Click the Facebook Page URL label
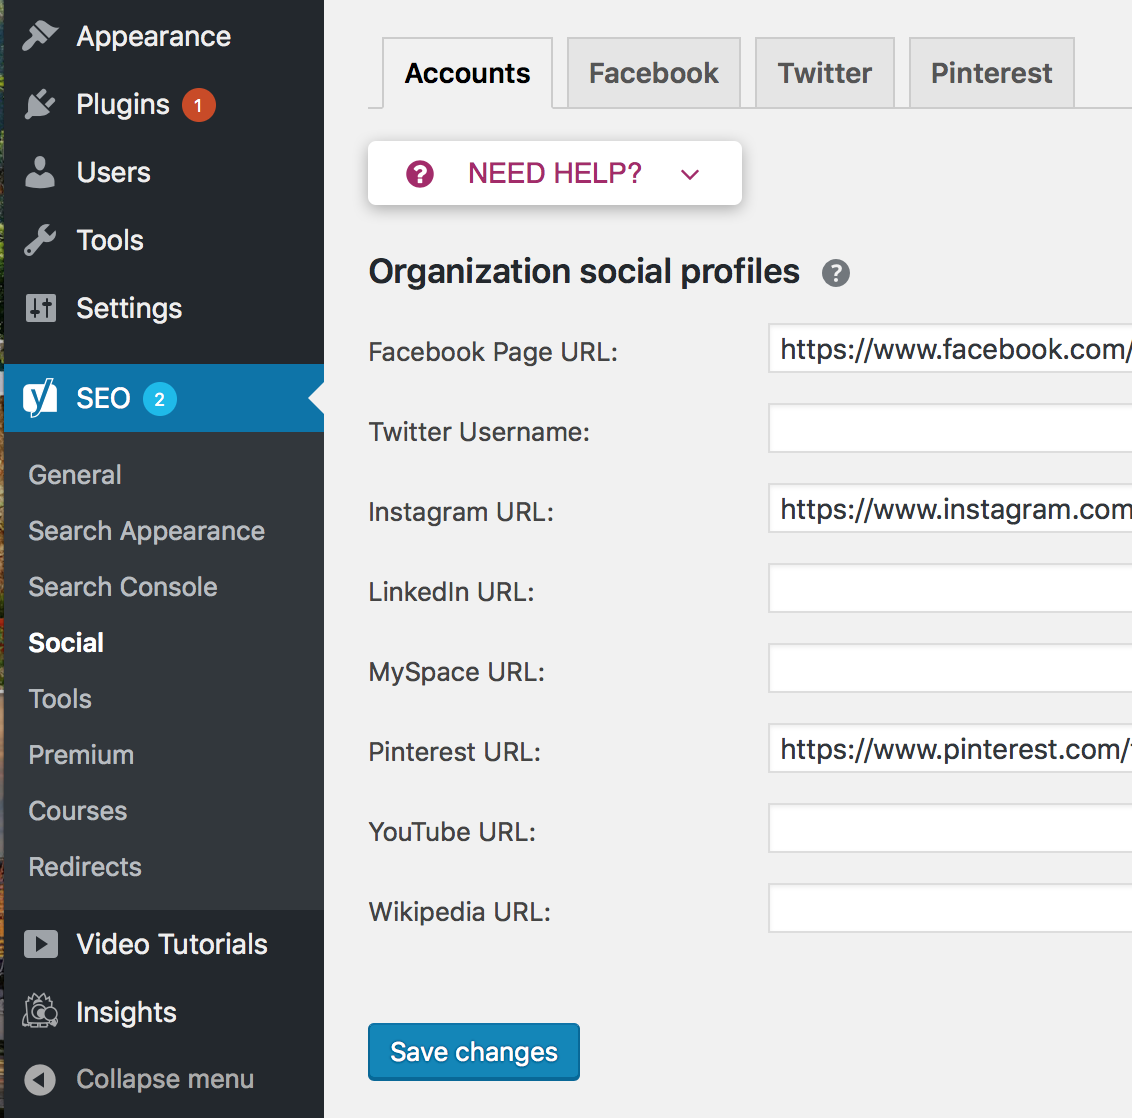1132x1118 pixels. [x=493, y=352]
